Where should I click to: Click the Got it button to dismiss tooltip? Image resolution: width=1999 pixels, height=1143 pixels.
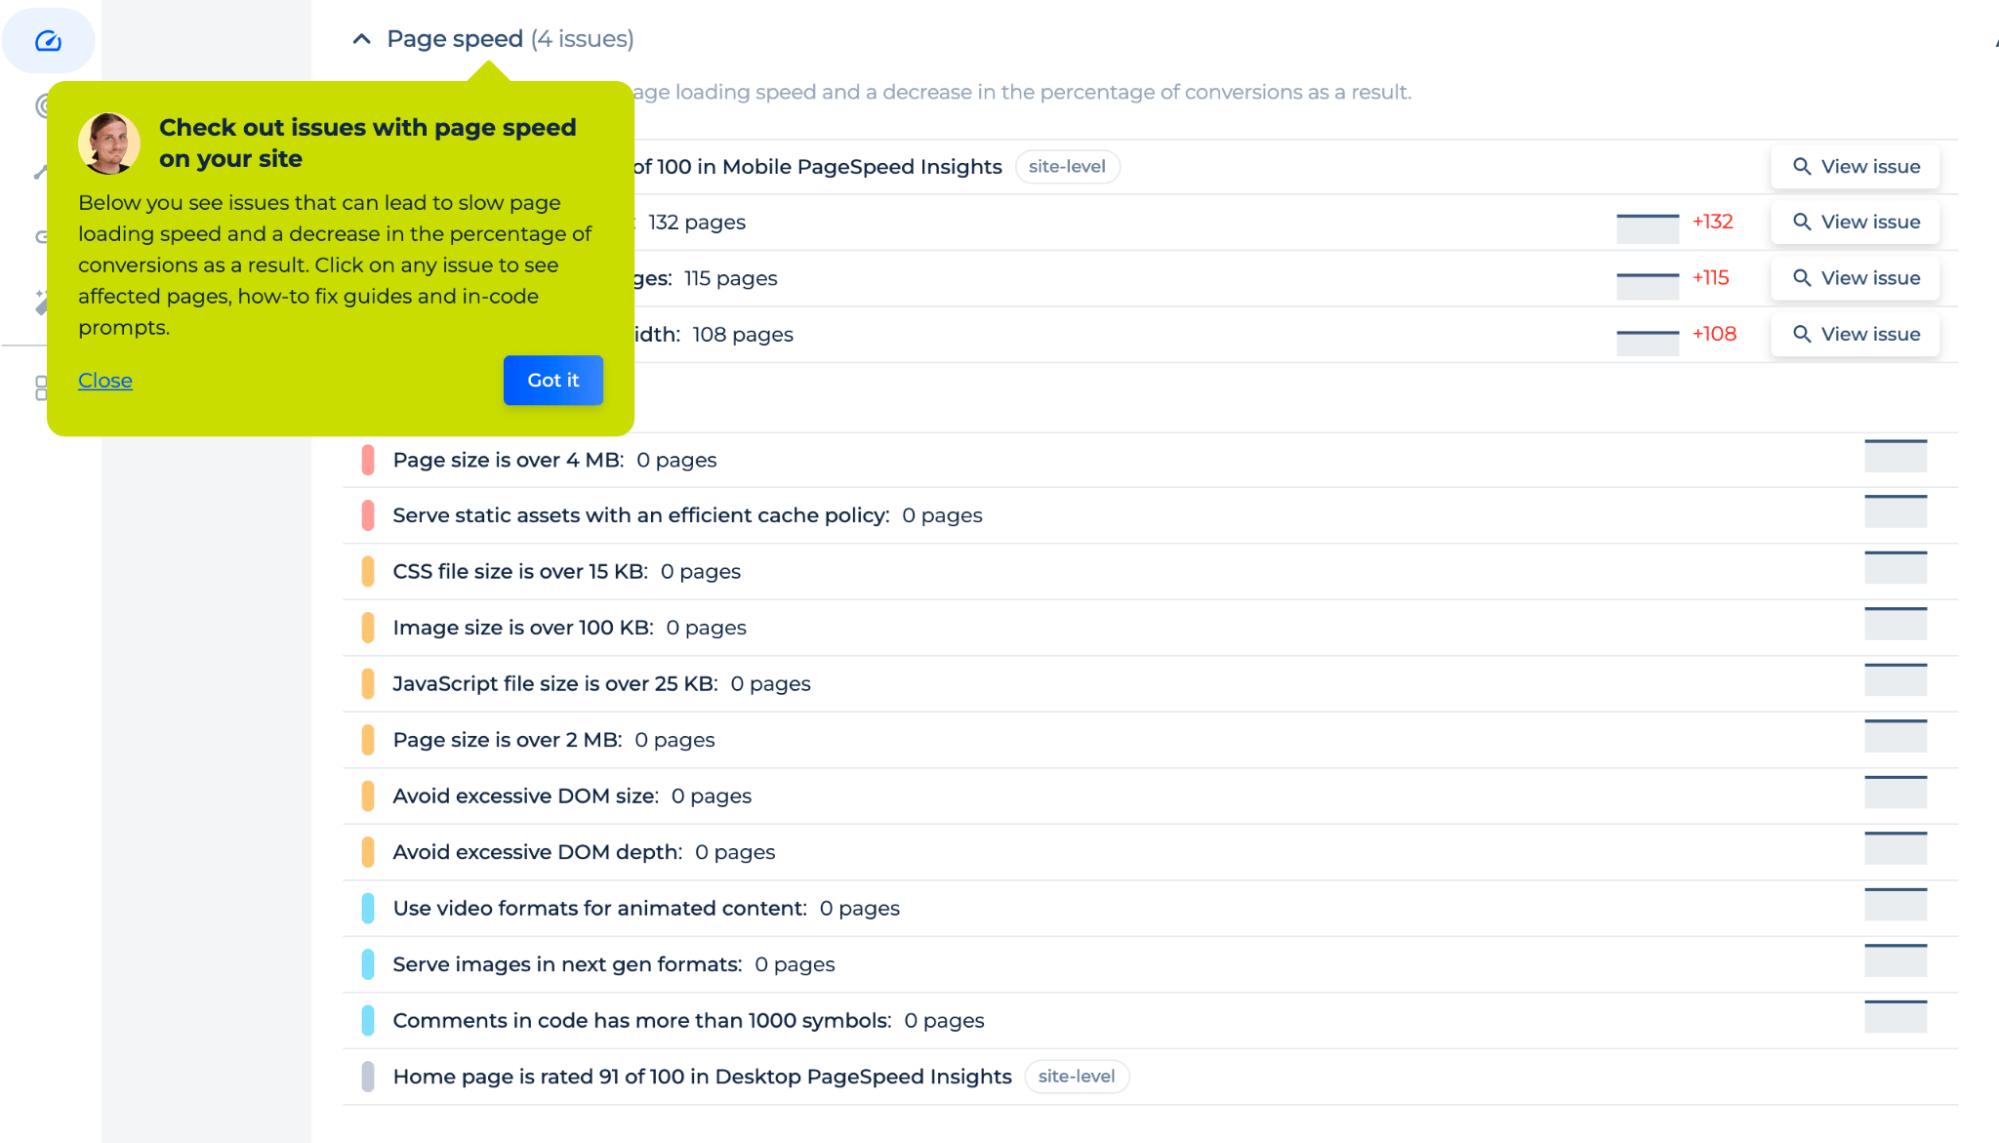[552, 380]
